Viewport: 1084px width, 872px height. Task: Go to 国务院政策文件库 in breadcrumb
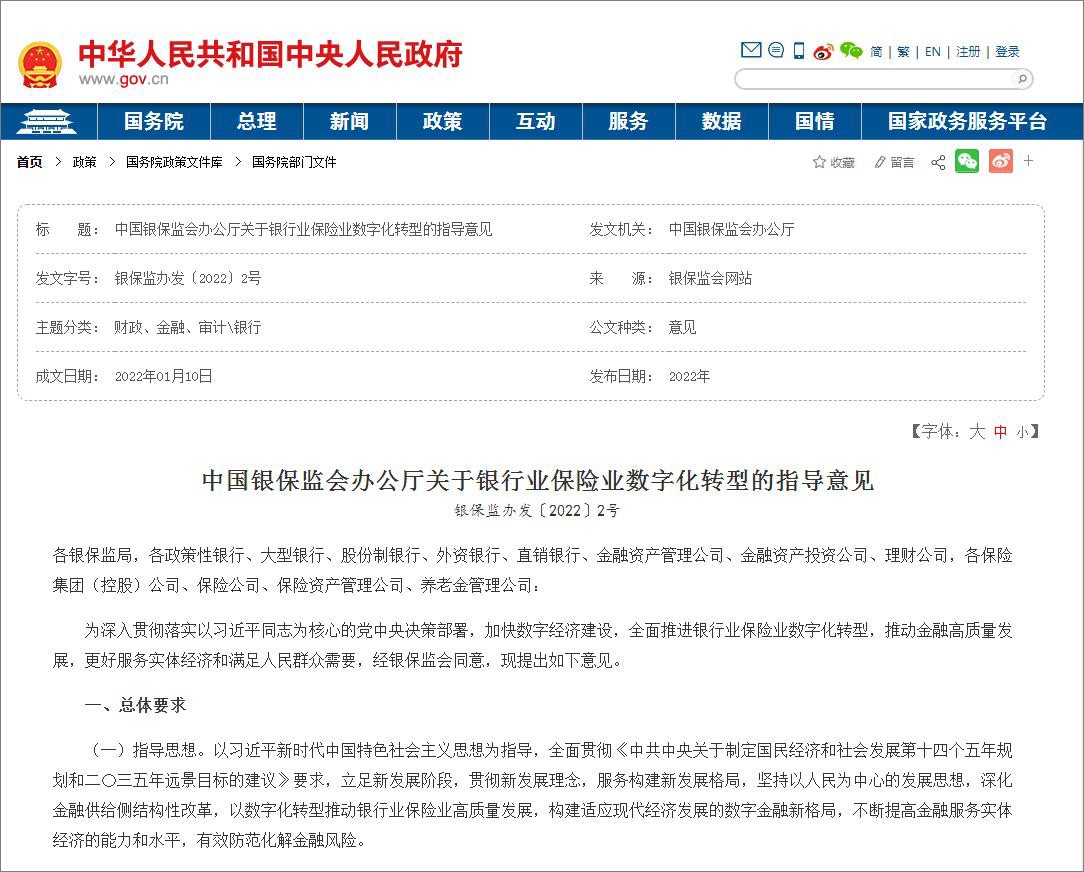[x=174, y=162]
